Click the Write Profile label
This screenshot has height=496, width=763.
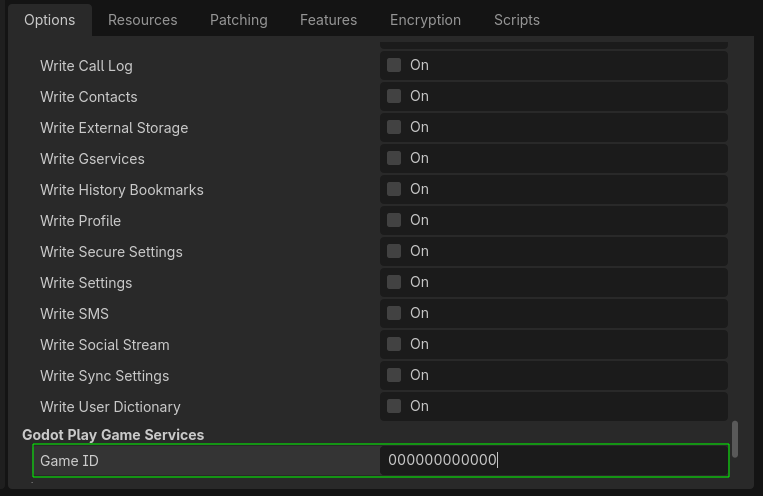coord(80,220)
